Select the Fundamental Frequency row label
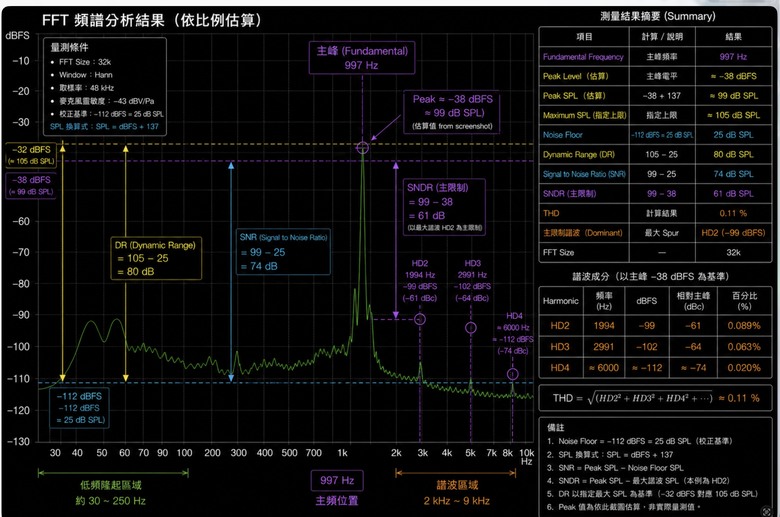 tap(583, 57)
